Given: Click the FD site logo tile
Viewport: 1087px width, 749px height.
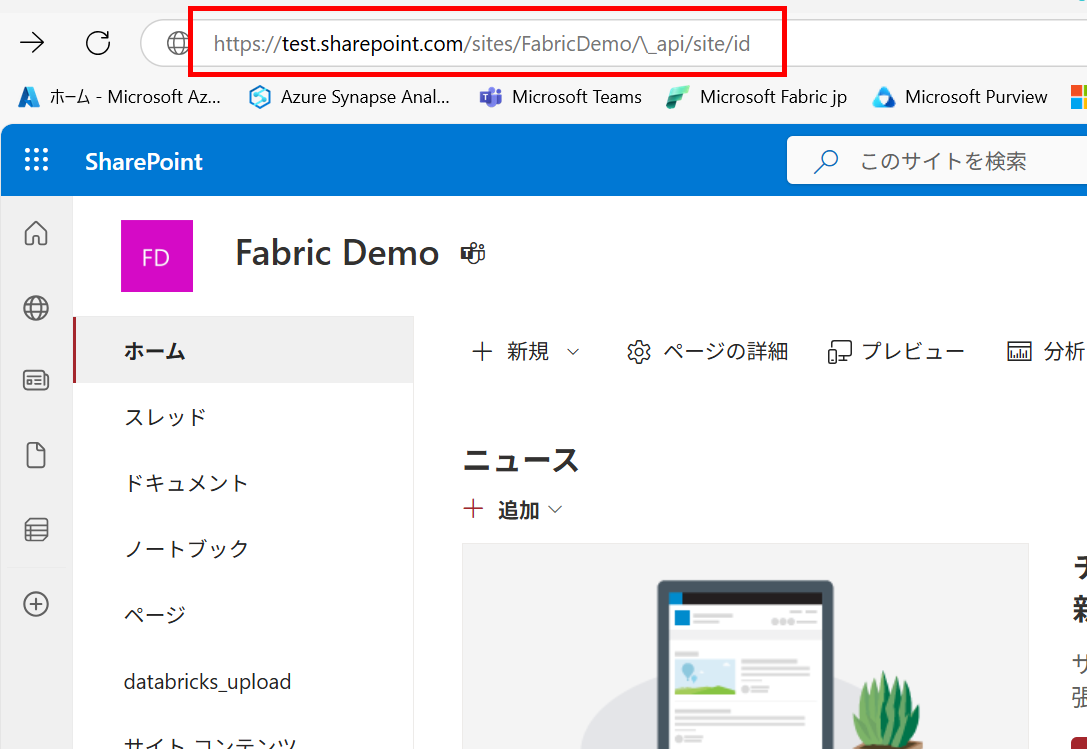Looking at the screenshot, I should [157, 256].
